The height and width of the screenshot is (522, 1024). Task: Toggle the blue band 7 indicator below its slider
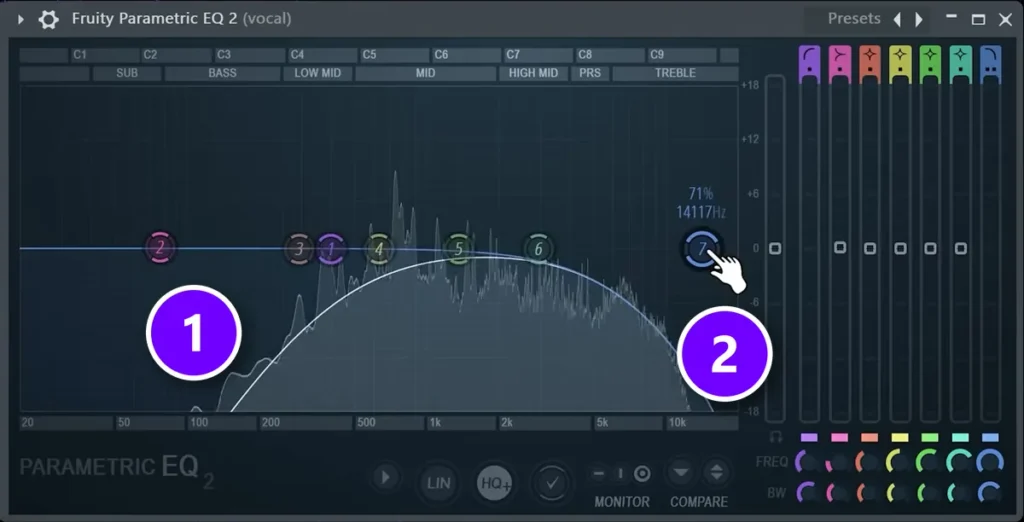990,437
